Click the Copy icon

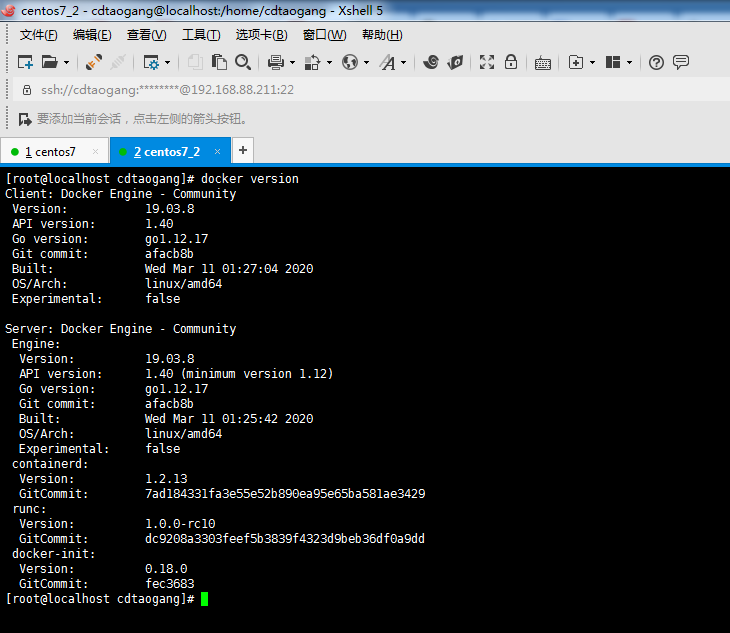pos(195,62)
